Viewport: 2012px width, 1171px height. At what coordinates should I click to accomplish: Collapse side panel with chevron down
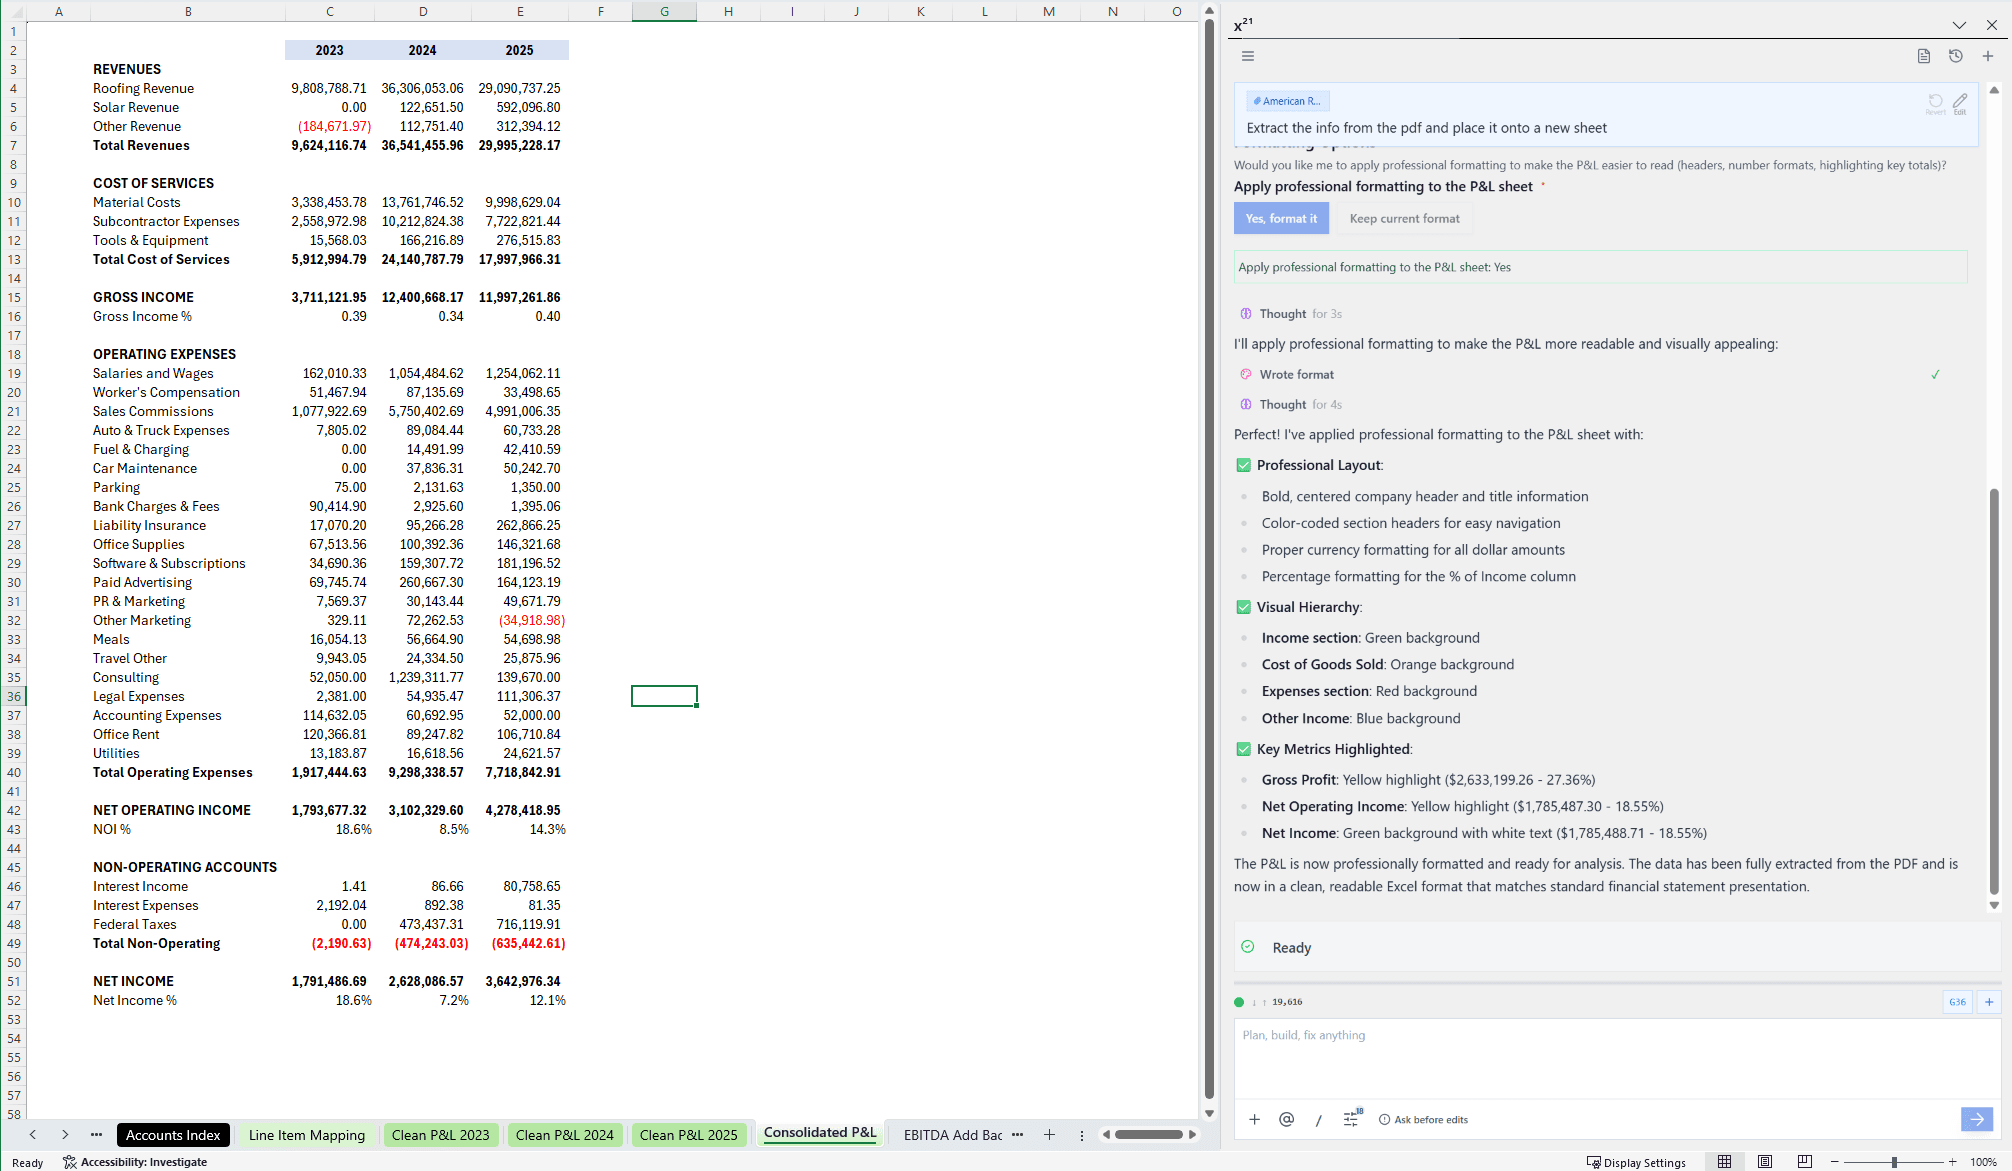pyautogui.click(x=1958, y=25)
